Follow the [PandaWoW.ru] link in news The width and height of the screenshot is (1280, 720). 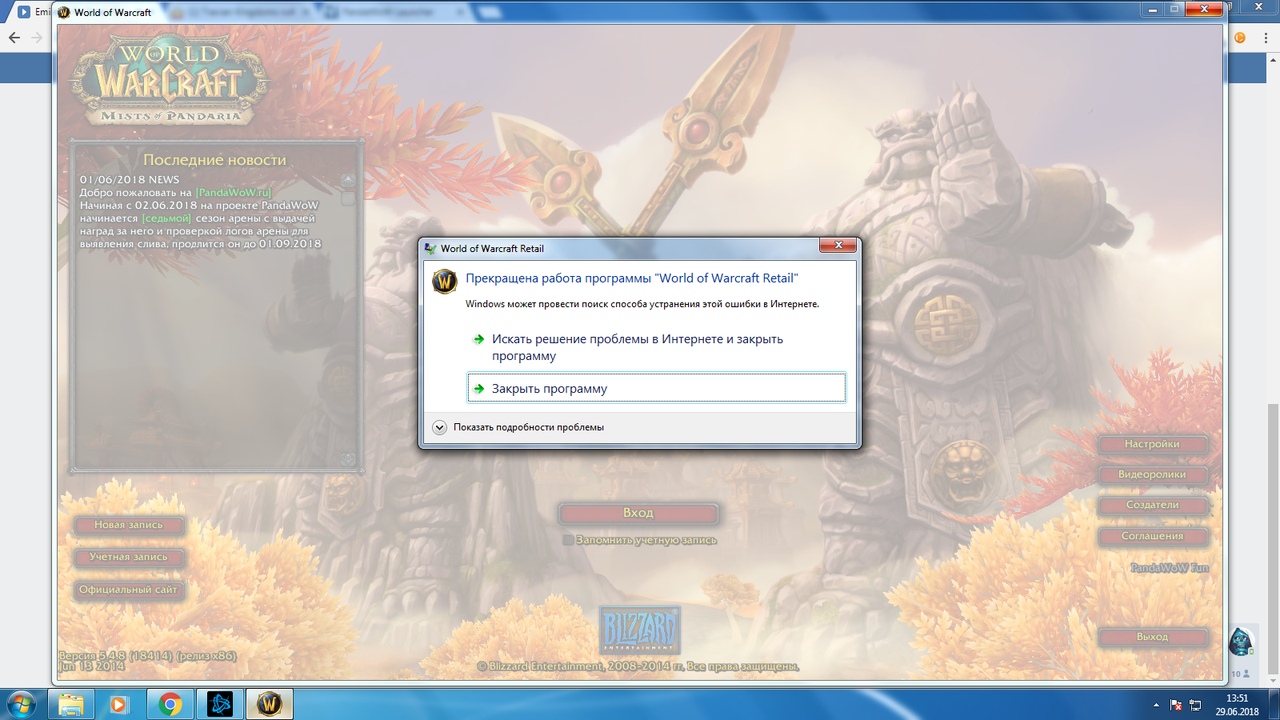point(234,192)
